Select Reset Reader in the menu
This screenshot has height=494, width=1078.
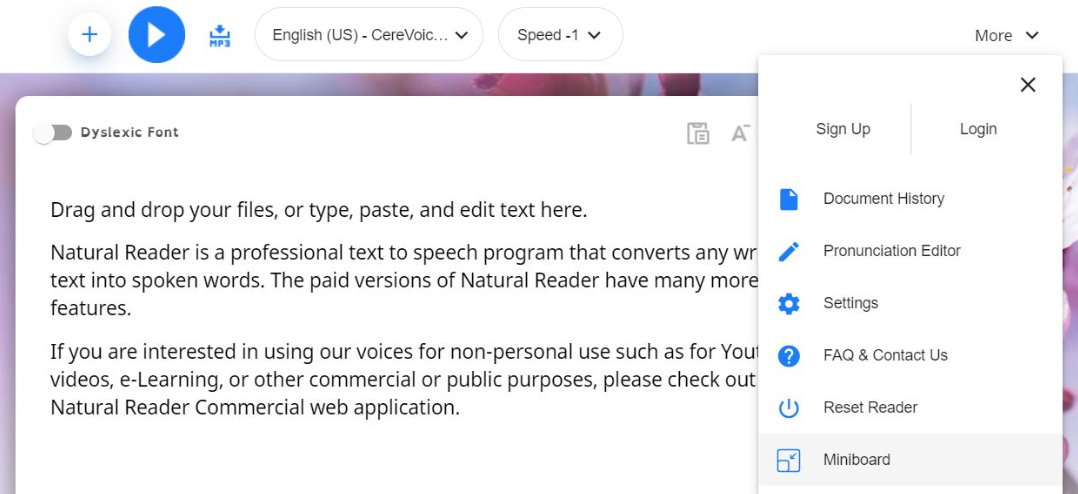(910, 408)
